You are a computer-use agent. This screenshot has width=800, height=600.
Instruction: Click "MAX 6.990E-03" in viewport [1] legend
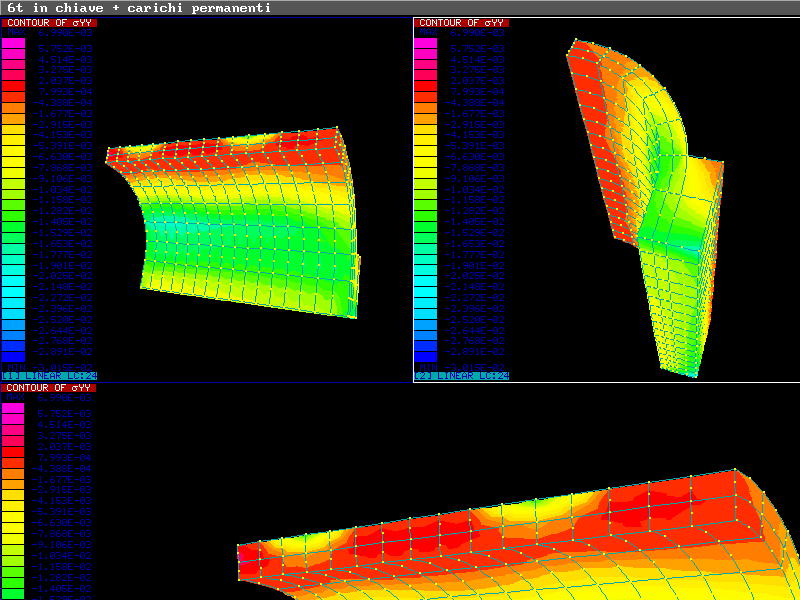pyautogui.click(x=49, y=33)
